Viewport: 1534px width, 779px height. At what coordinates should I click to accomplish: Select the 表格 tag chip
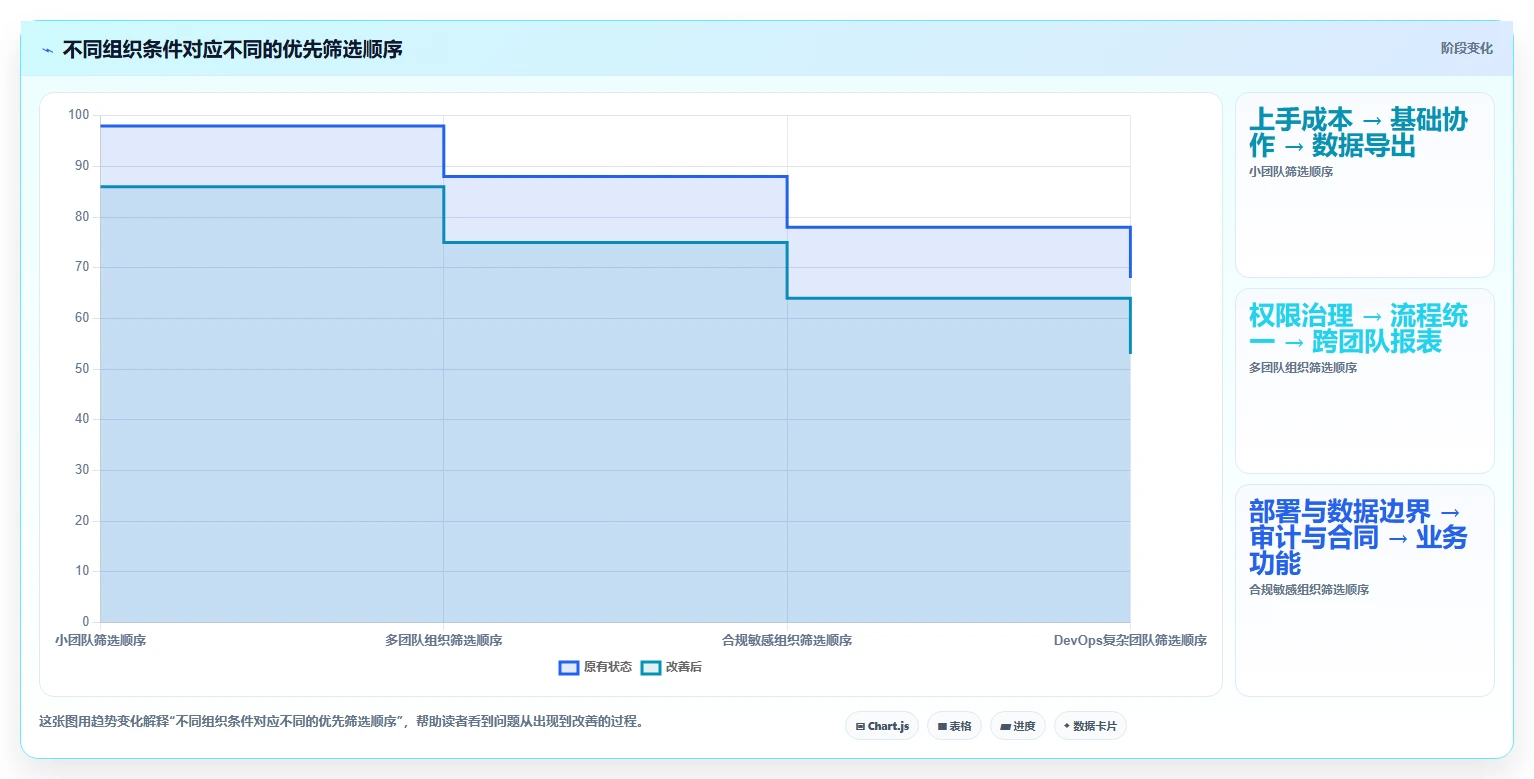coord(954,726)
